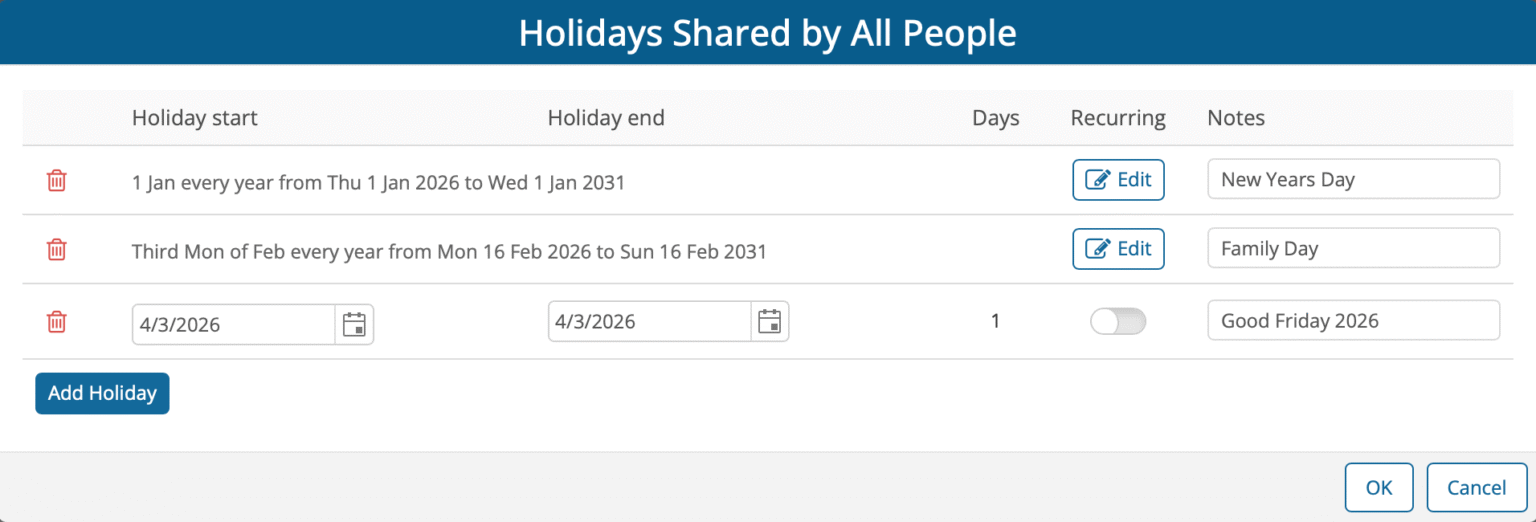The height and width of the screenshot is (522, 1536).
Task: Confirm the dialog with OK
Action: click(1379, 488)
